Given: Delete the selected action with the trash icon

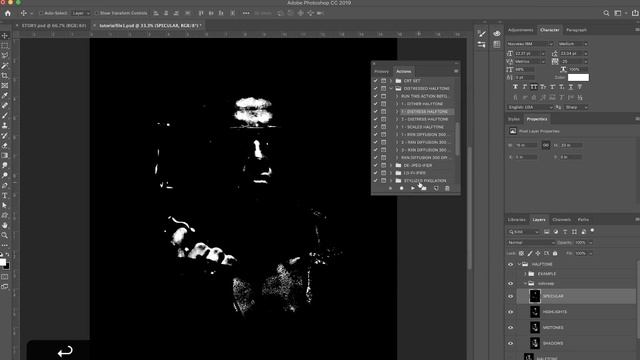Looking at the screenshot, I should pos(447,188).
